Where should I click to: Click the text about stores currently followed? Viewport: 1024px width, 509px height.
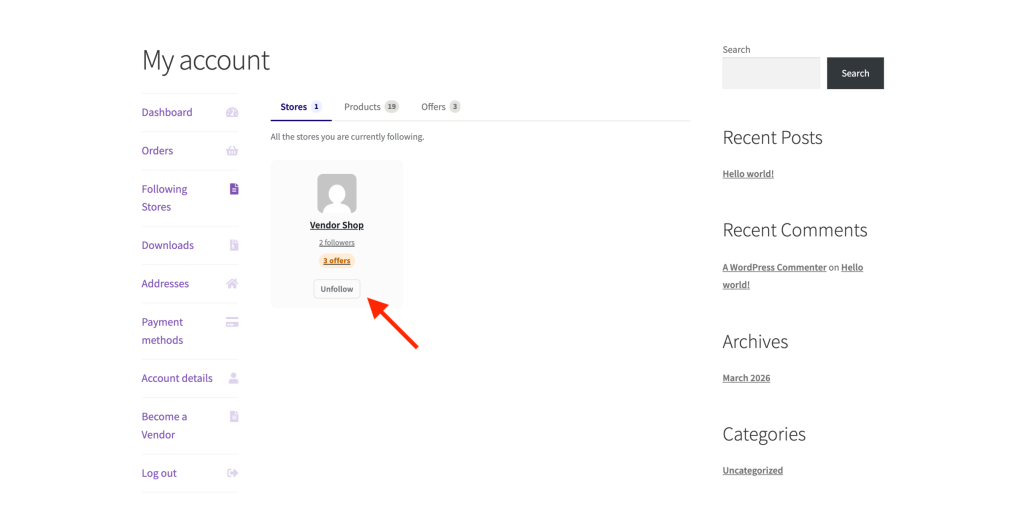(x=347, y=137)
